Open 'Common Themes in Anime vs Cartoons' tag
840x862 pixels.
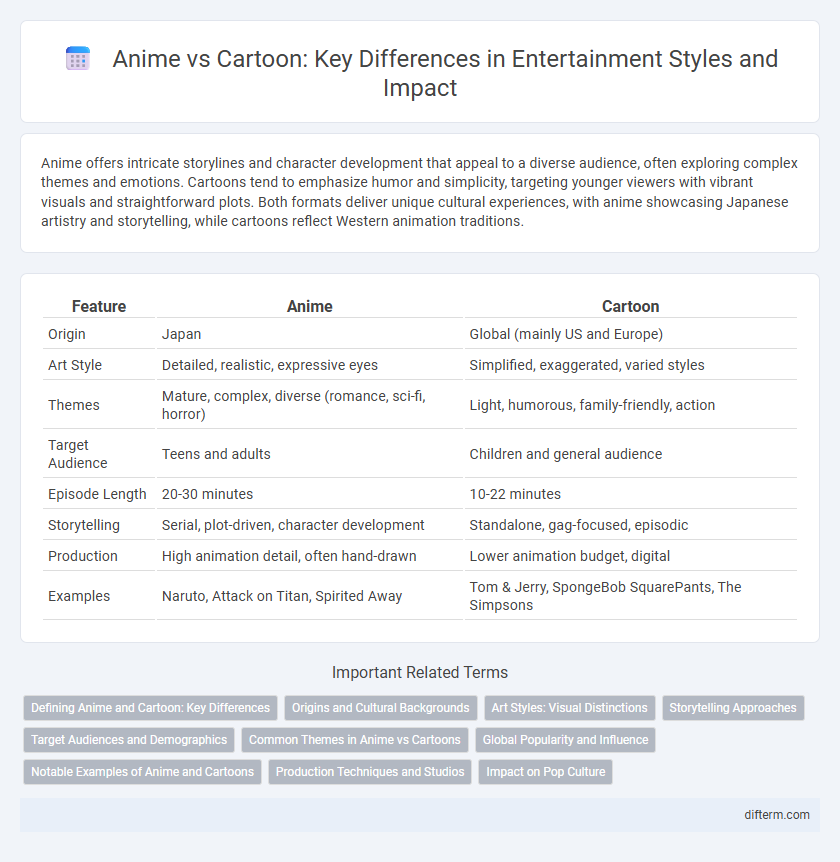(355, 740)
